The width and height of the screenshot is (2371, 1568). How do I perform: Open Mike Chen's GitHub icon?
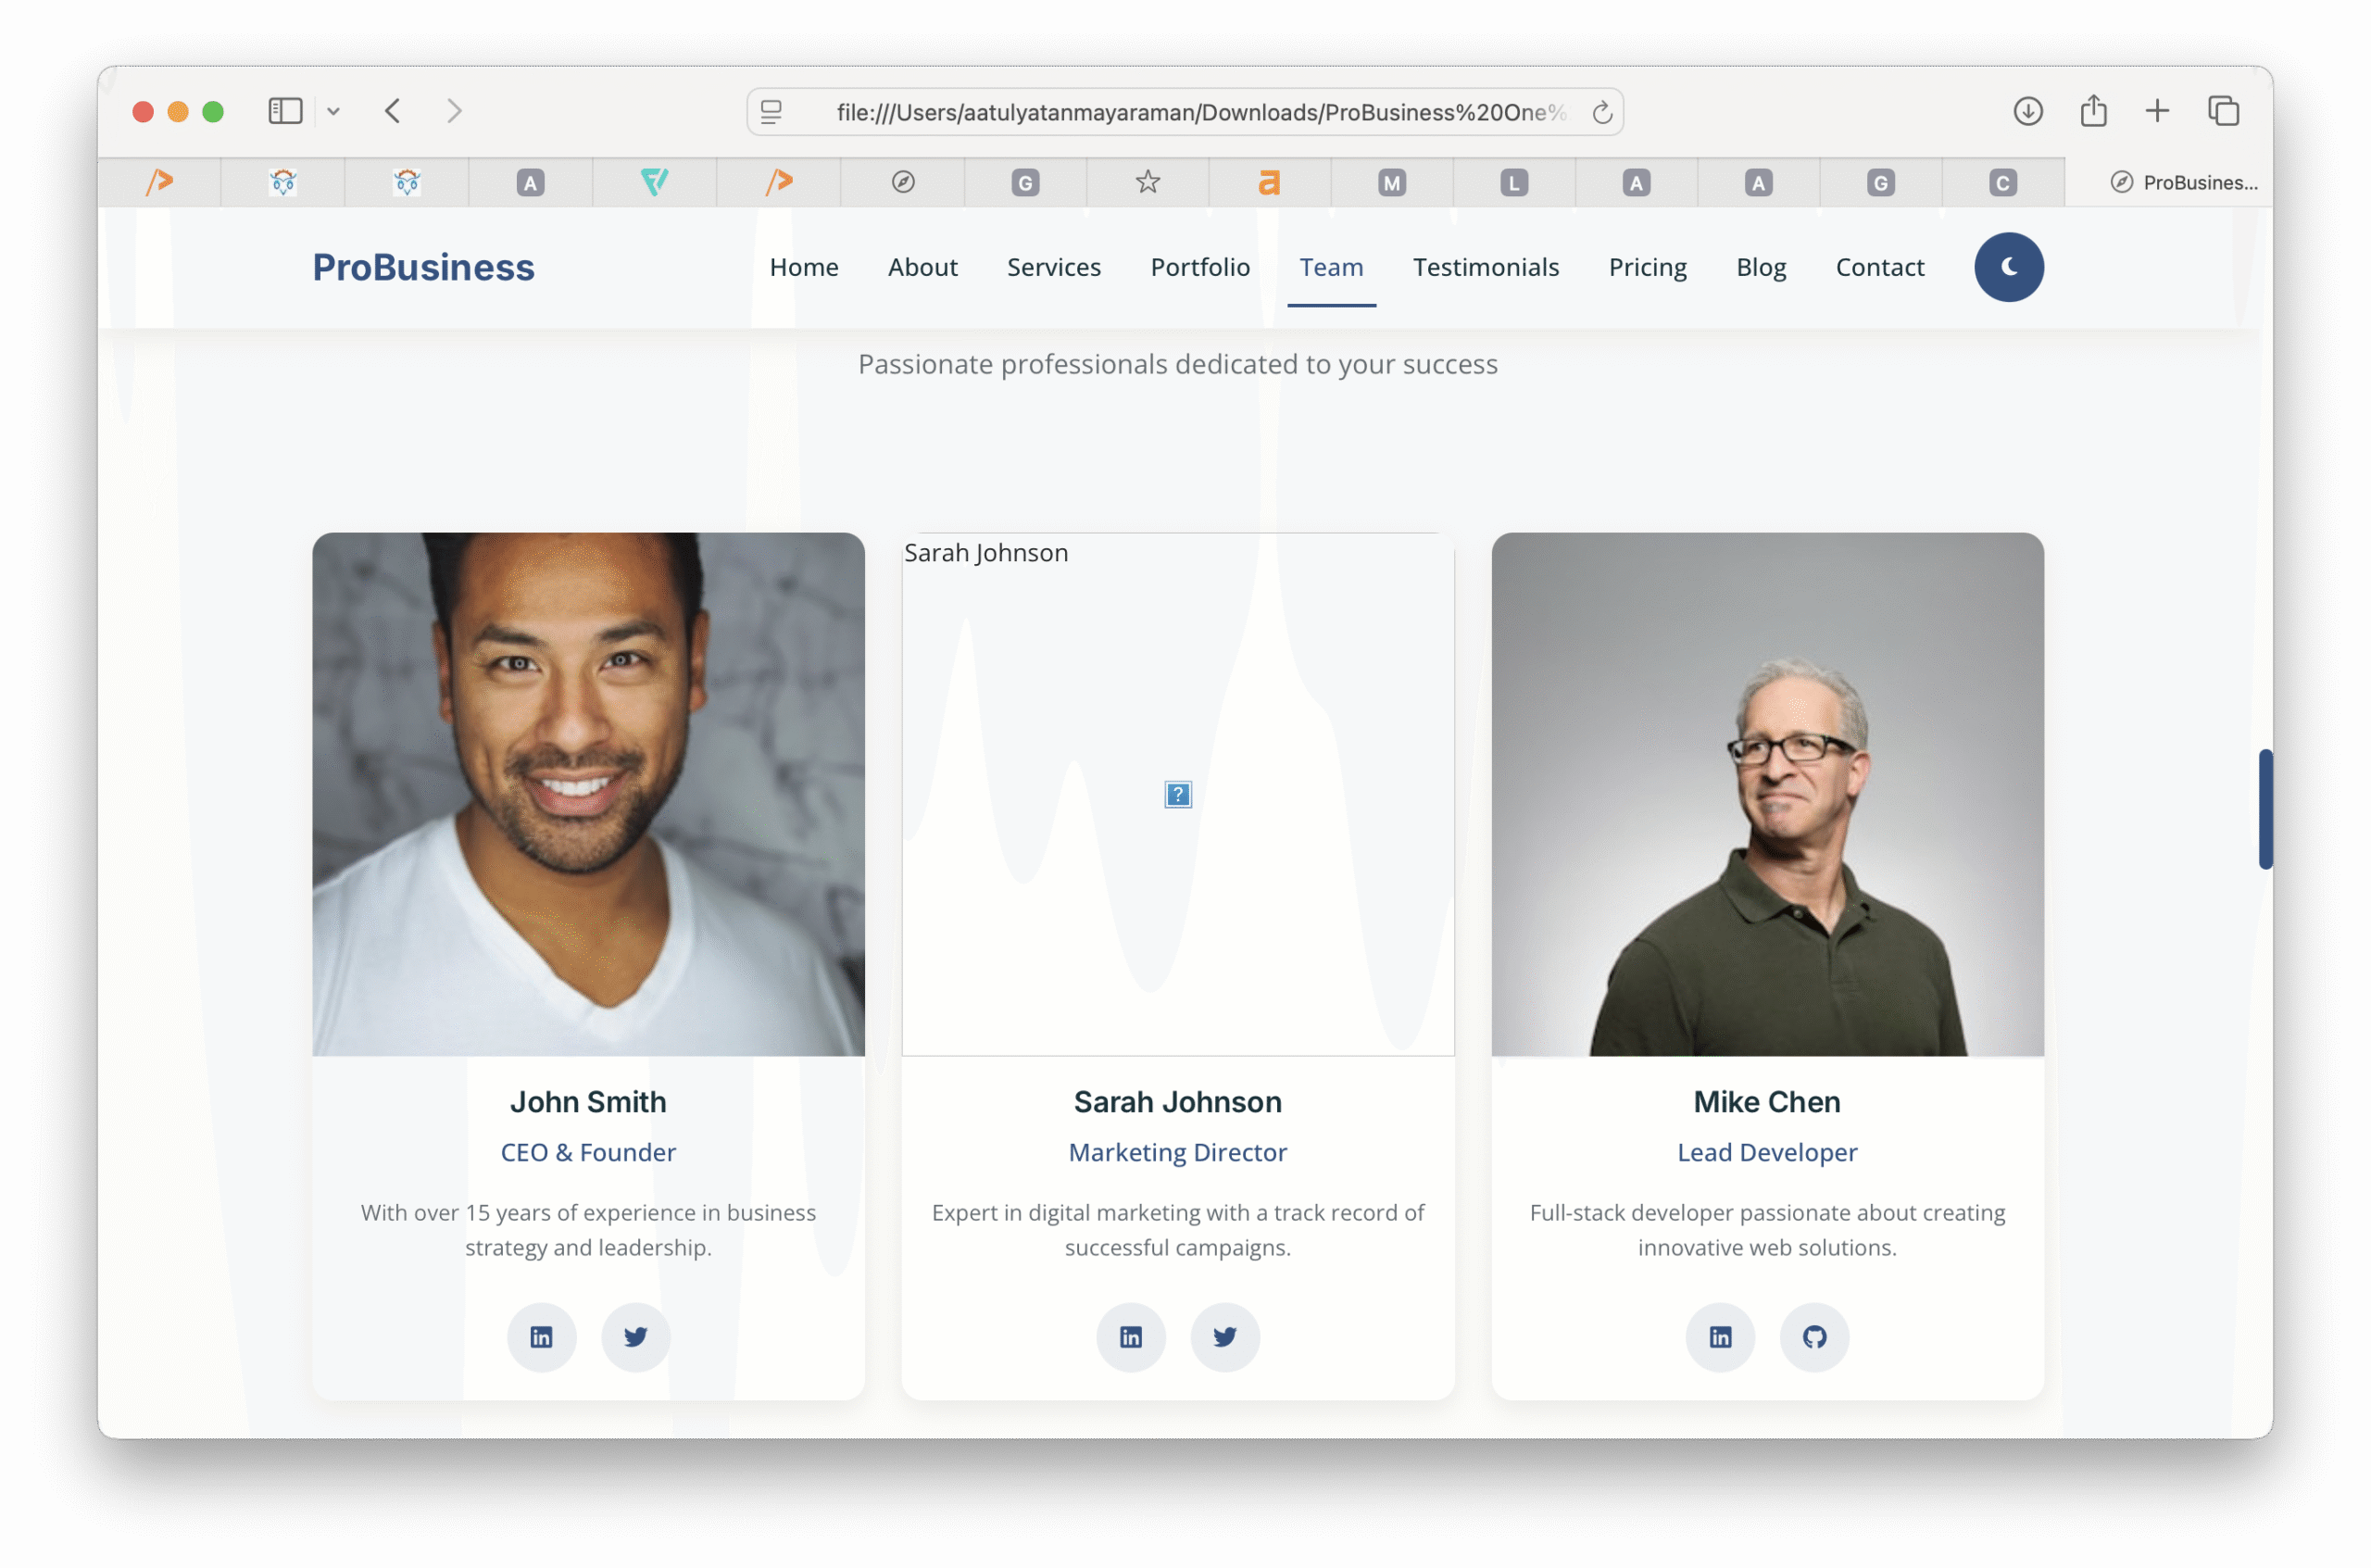tap(1814, 1337)
